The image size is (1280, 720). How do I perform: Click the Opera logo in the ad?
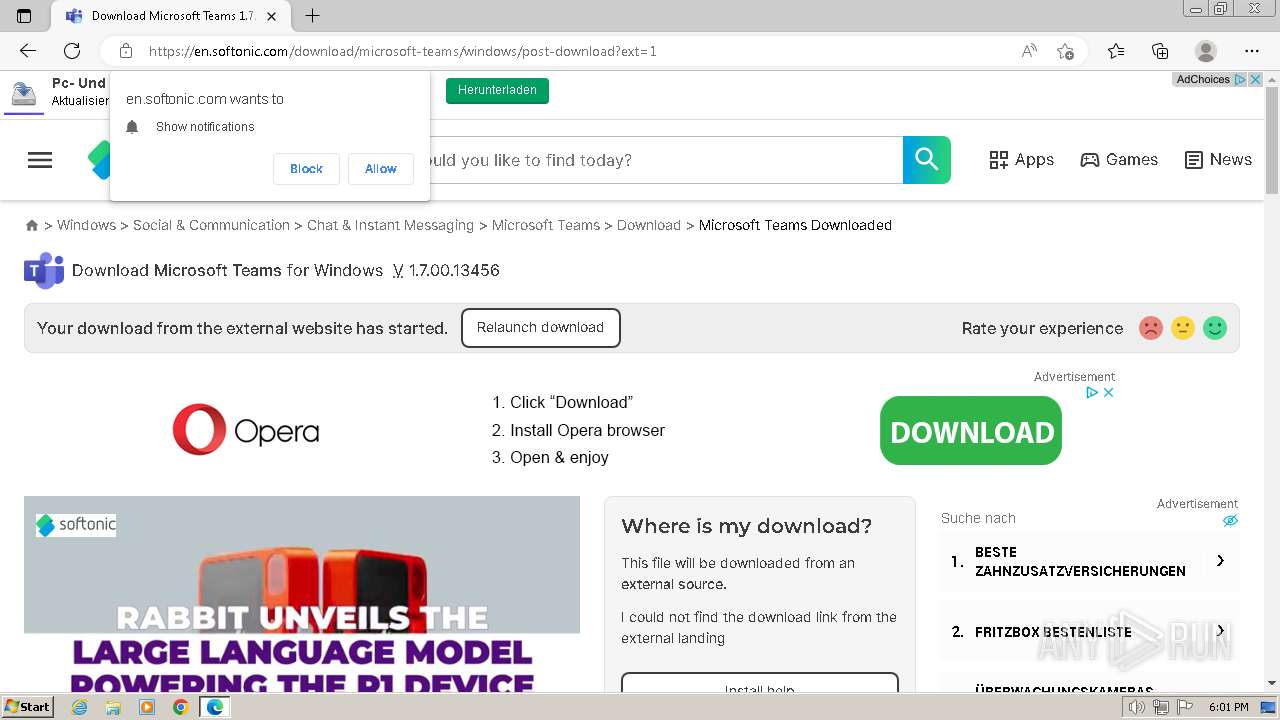coord(246,430)
